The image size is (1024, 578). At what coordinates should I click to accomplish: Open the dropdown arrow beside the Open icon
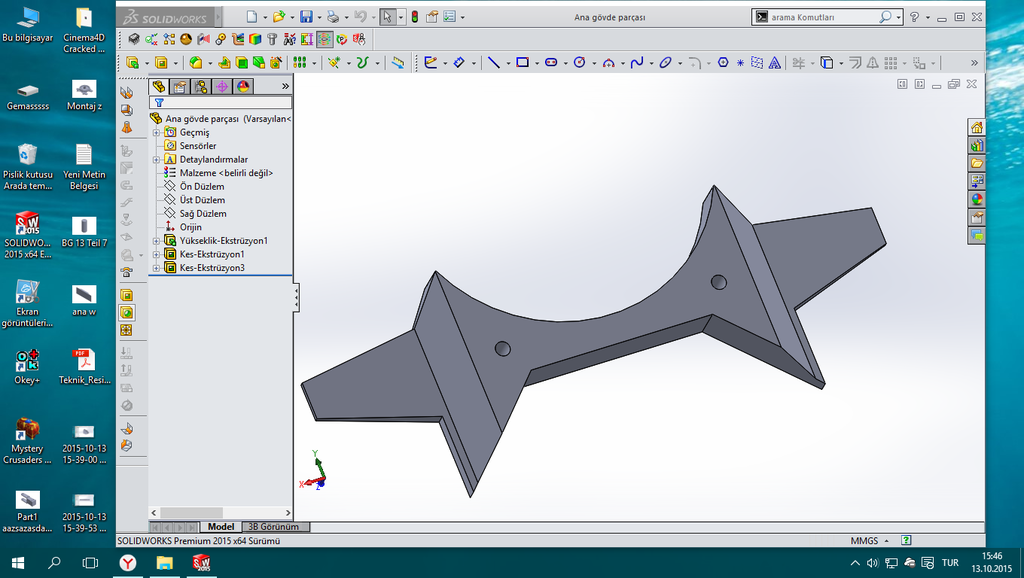pyautogui.click(x=292, y=17)
